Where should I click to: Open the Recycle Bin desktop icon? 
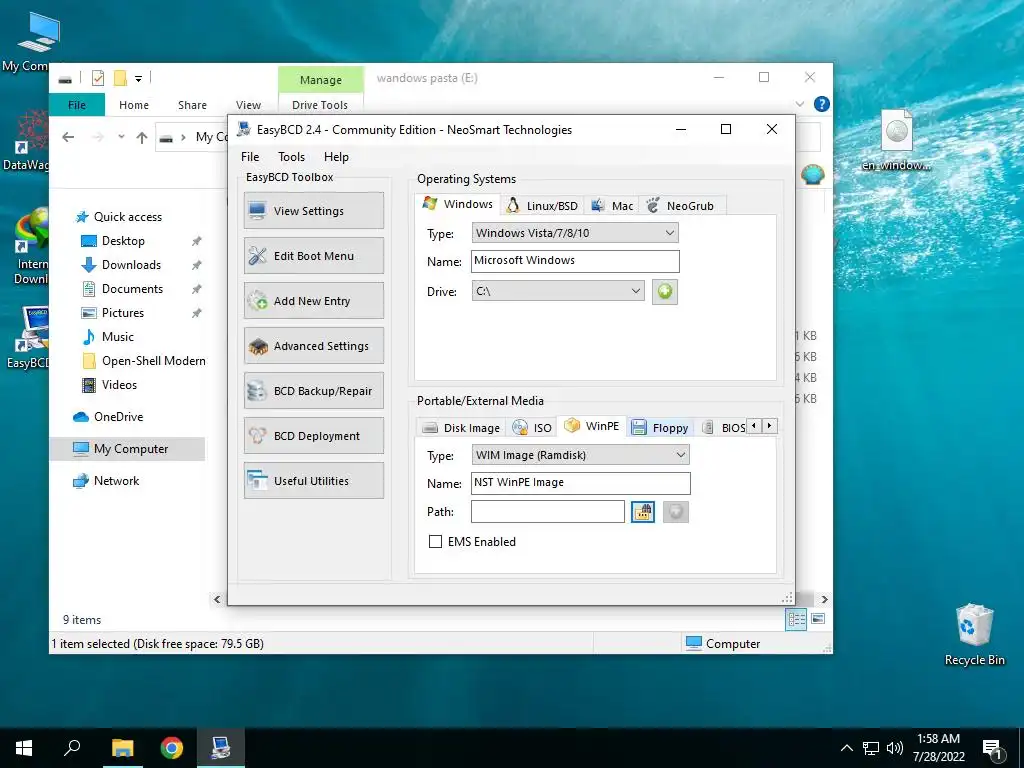(x=974, y=634)
